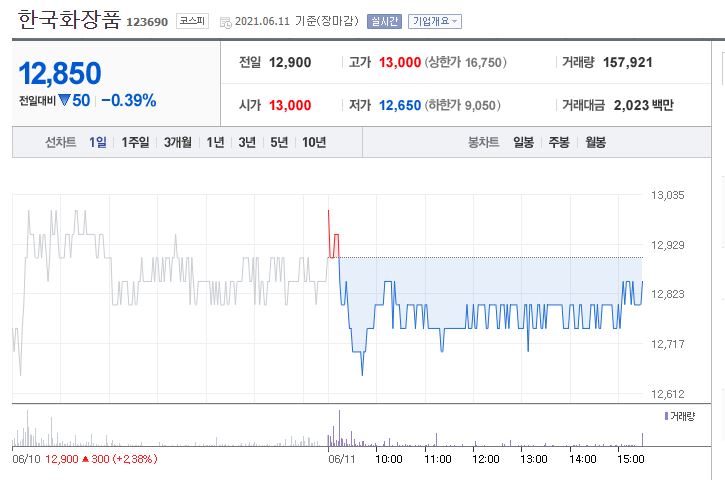Click opening price 13,000 beside 시가
The width and height of the screenshot is (725, 480).
tap(290, 105)
